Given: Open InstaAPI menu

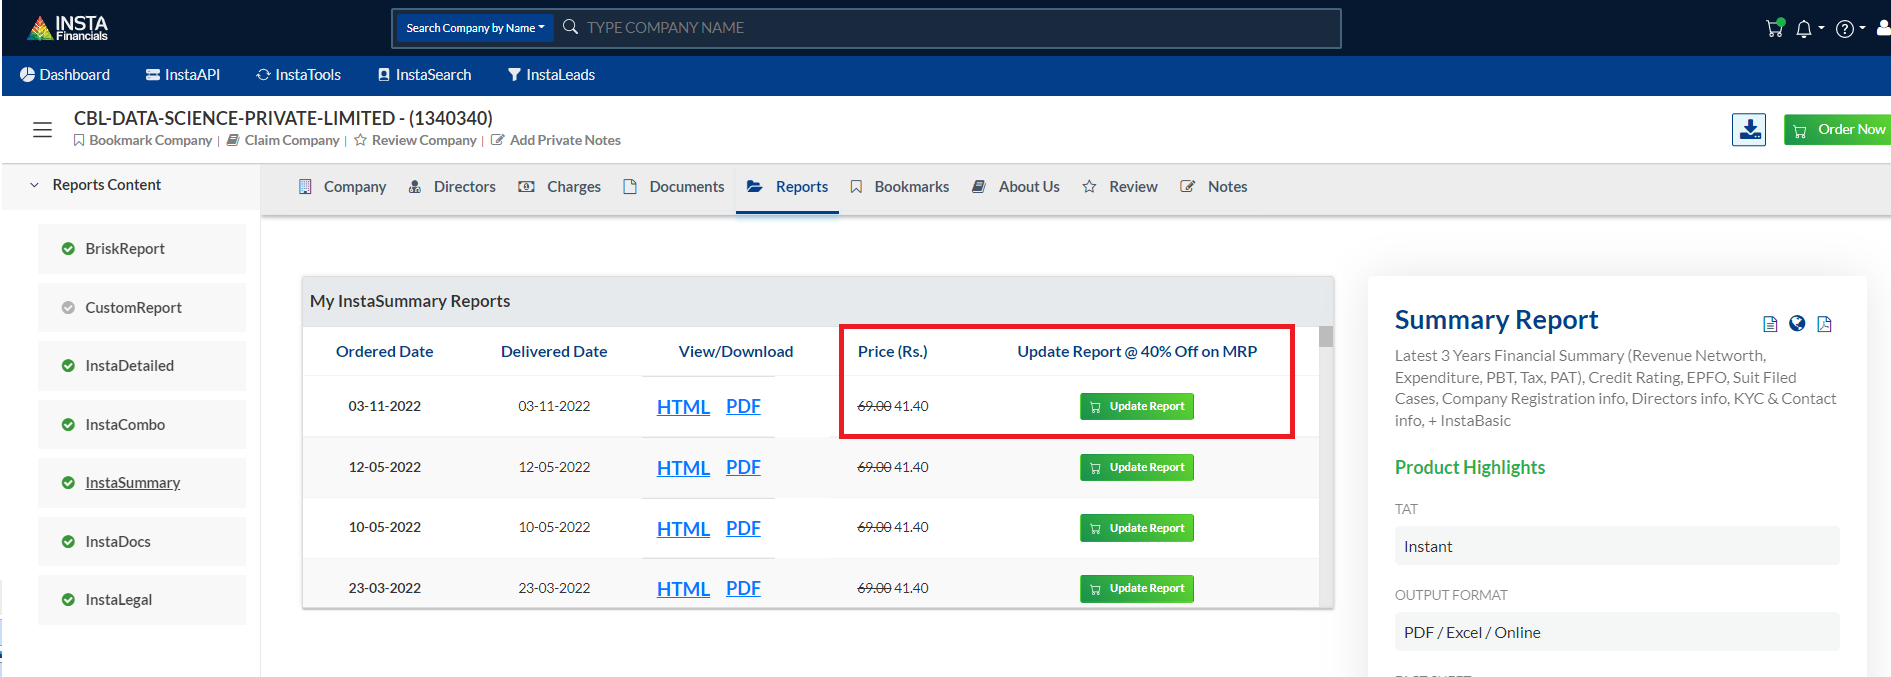Looking at the screenshot, I should coord(182,75).
